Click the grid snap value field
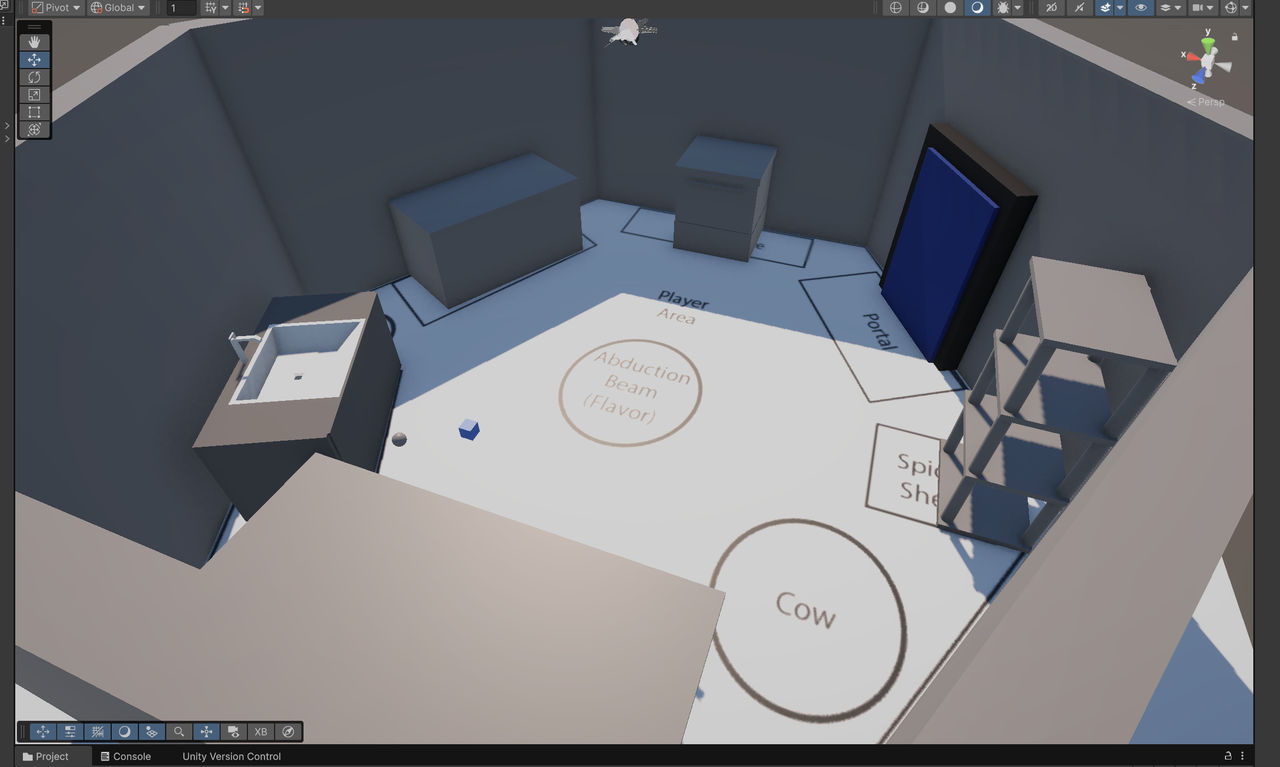 [x=181, y=8]
